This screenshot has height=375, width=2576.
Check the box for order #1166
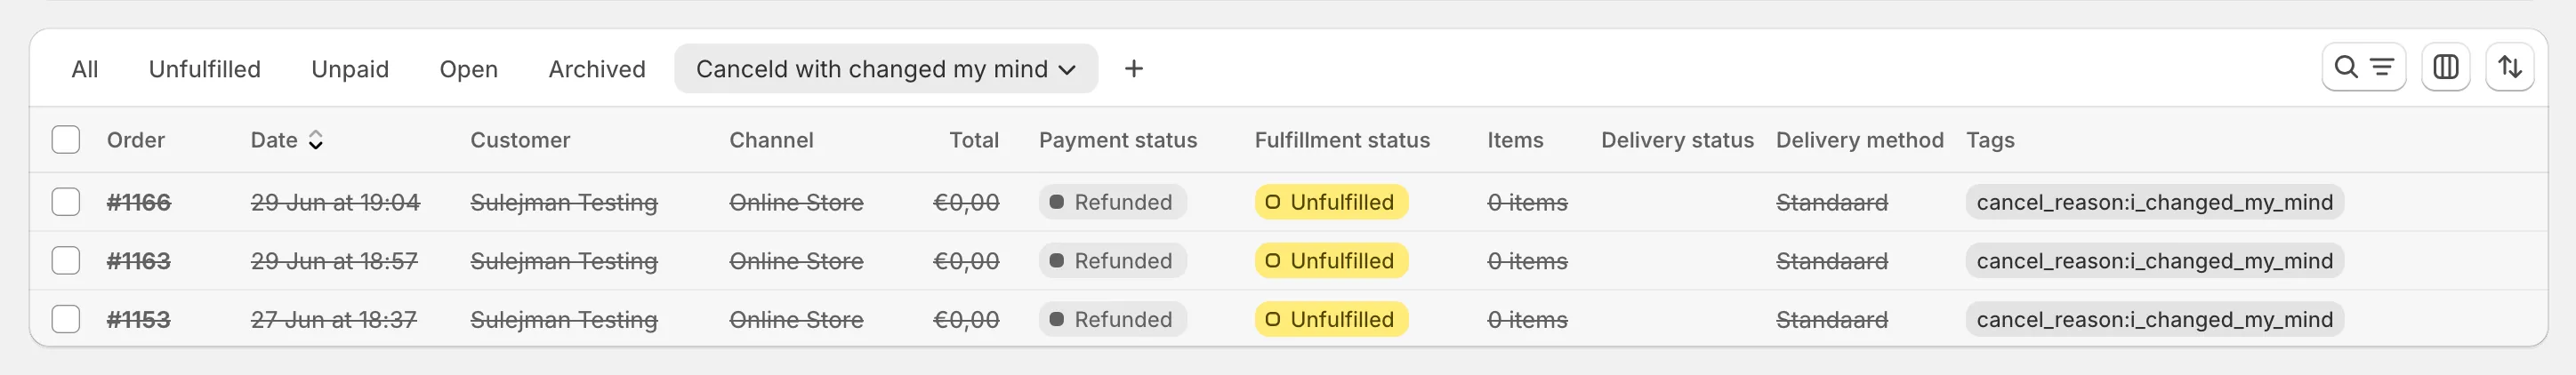coord(66,202)
